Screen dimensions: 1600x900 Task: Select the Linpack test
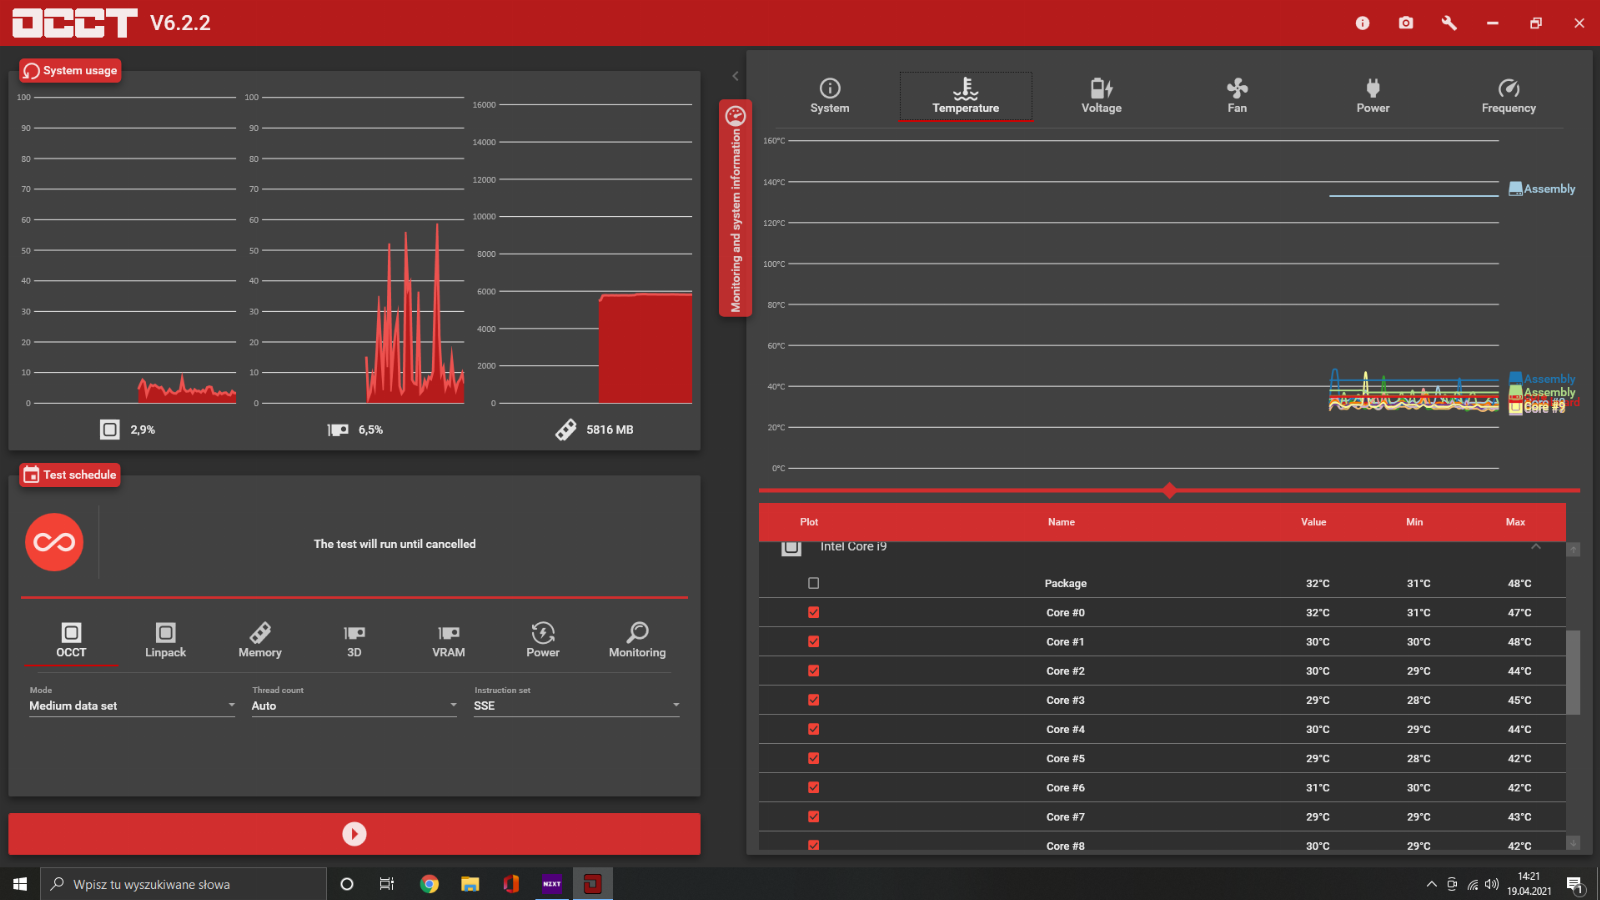[x=165, y=640]
